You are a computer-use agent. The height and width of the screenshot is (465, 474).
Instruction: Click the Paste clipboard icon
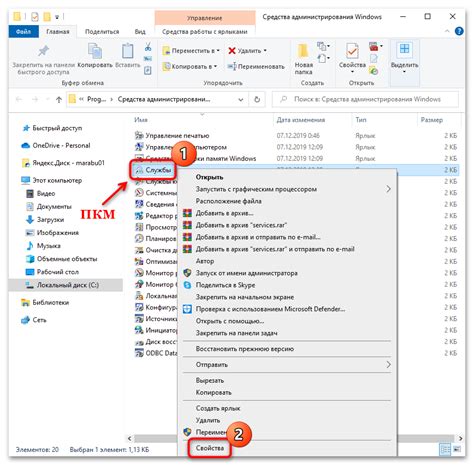(127, 51)
